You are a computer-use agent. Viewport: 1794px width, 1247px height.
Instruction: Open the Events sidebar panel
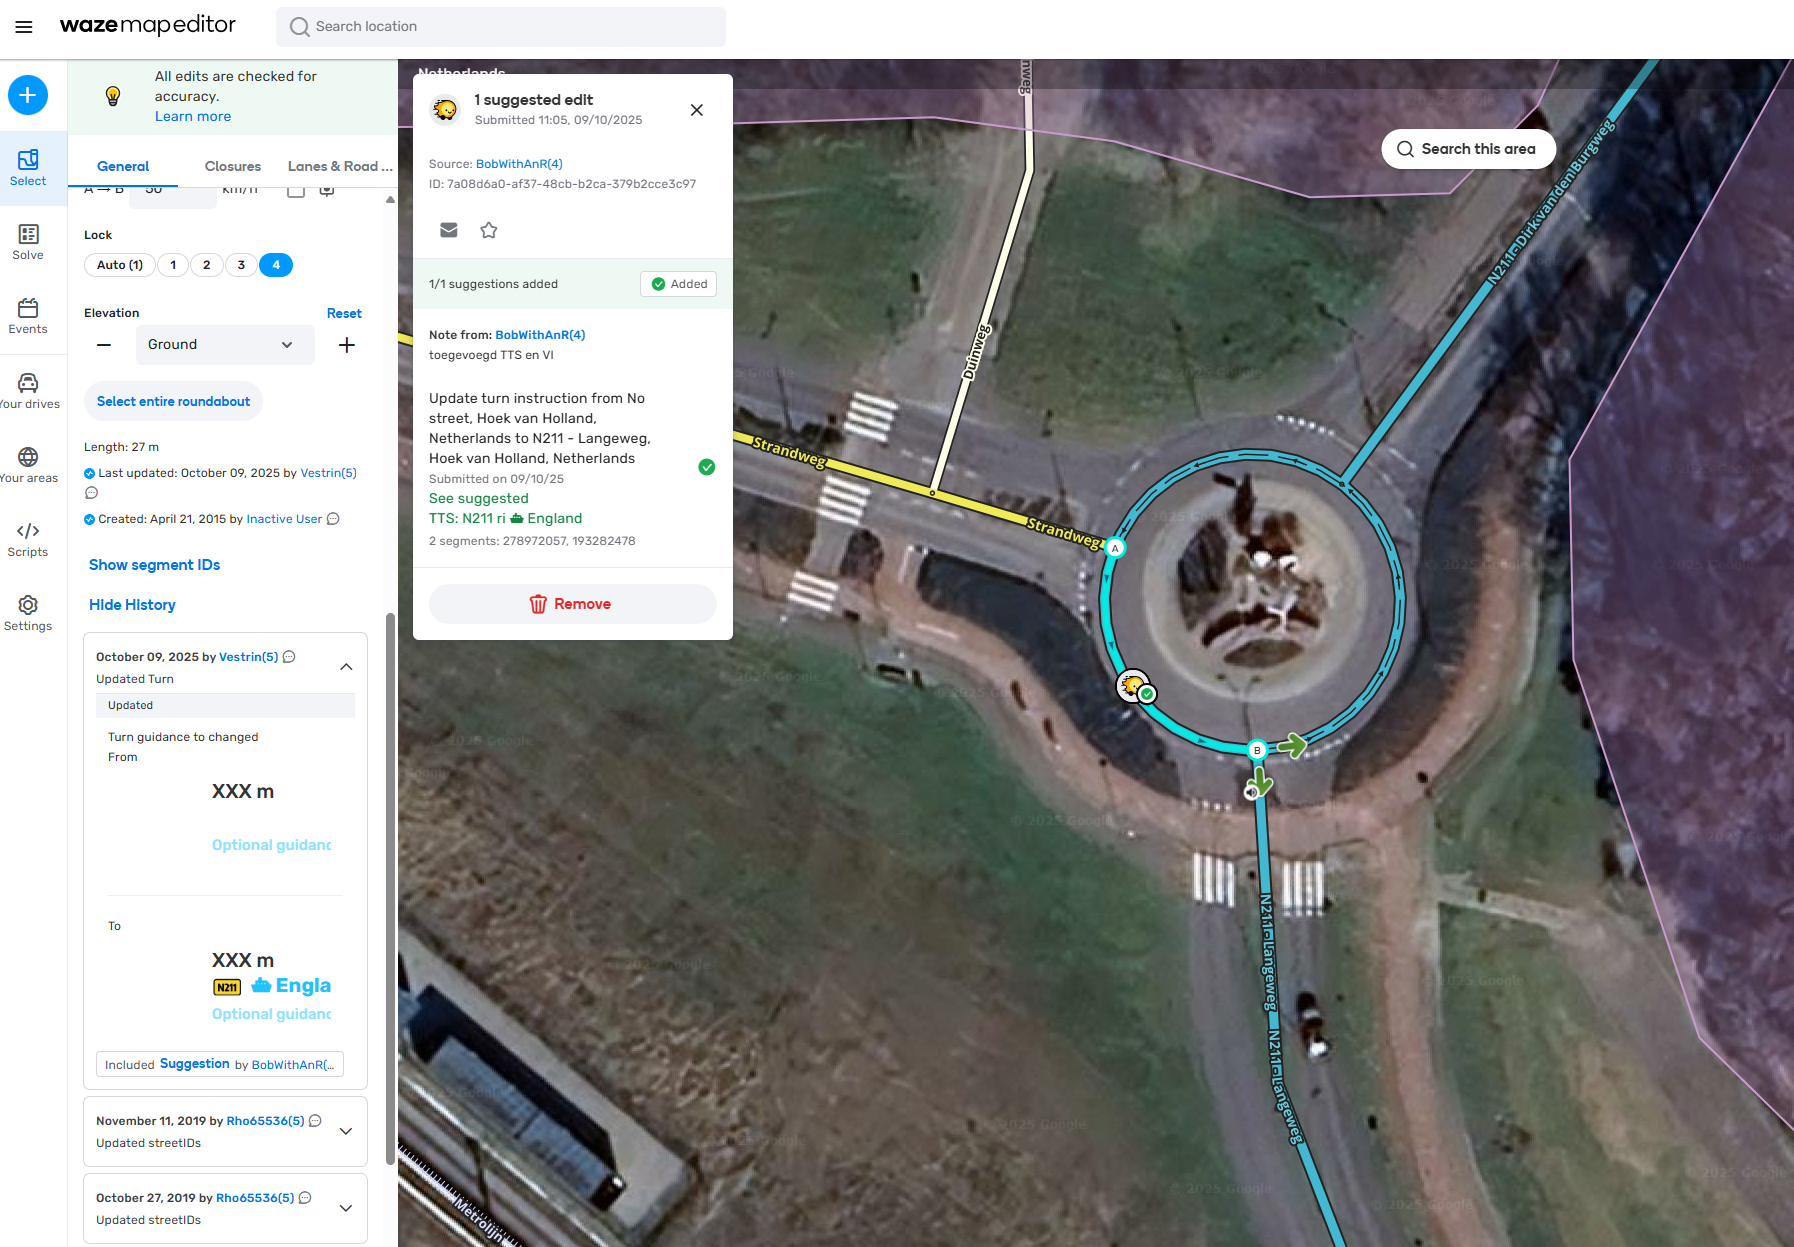click(28, 316)
